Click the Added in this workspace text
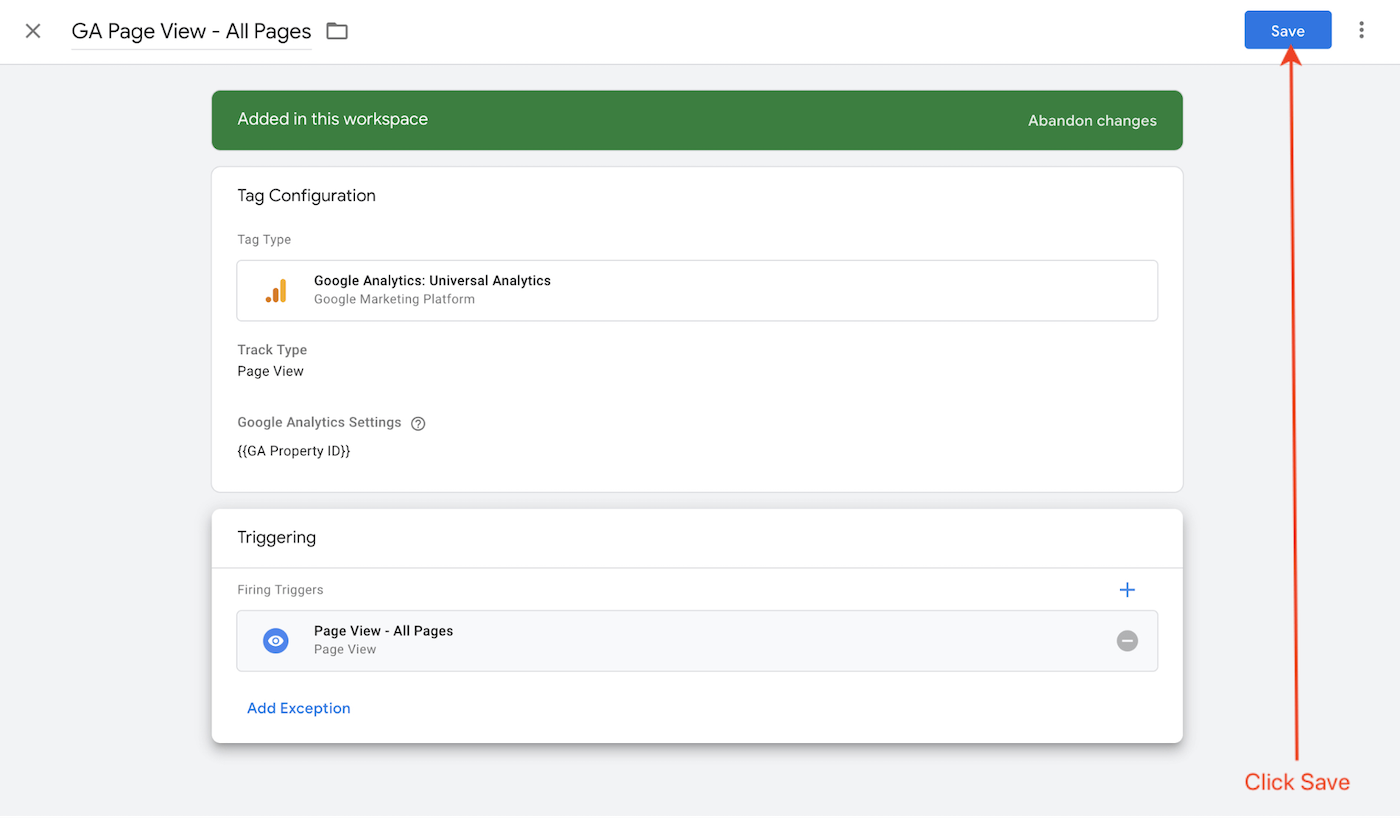 click(x=332, y=119)
